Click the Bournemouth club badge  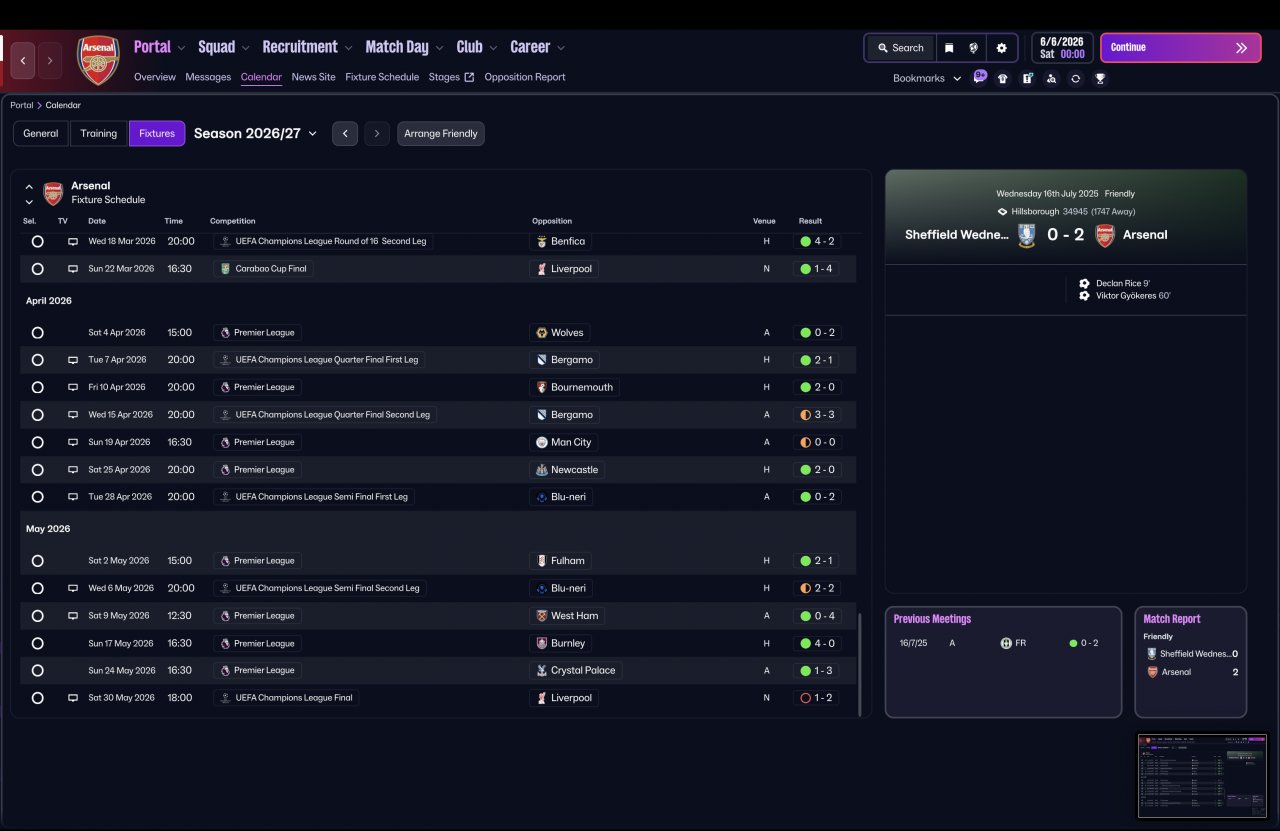click(542, 387)
